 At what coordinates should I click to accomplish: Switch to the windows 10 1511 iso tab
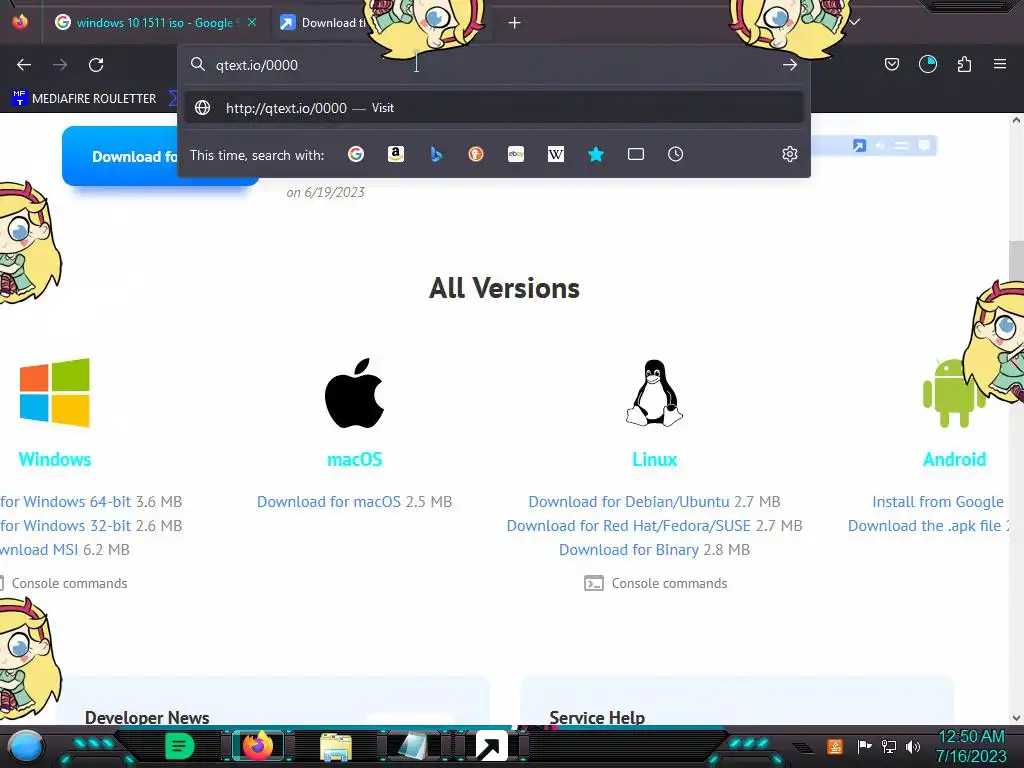click(155, 23)
